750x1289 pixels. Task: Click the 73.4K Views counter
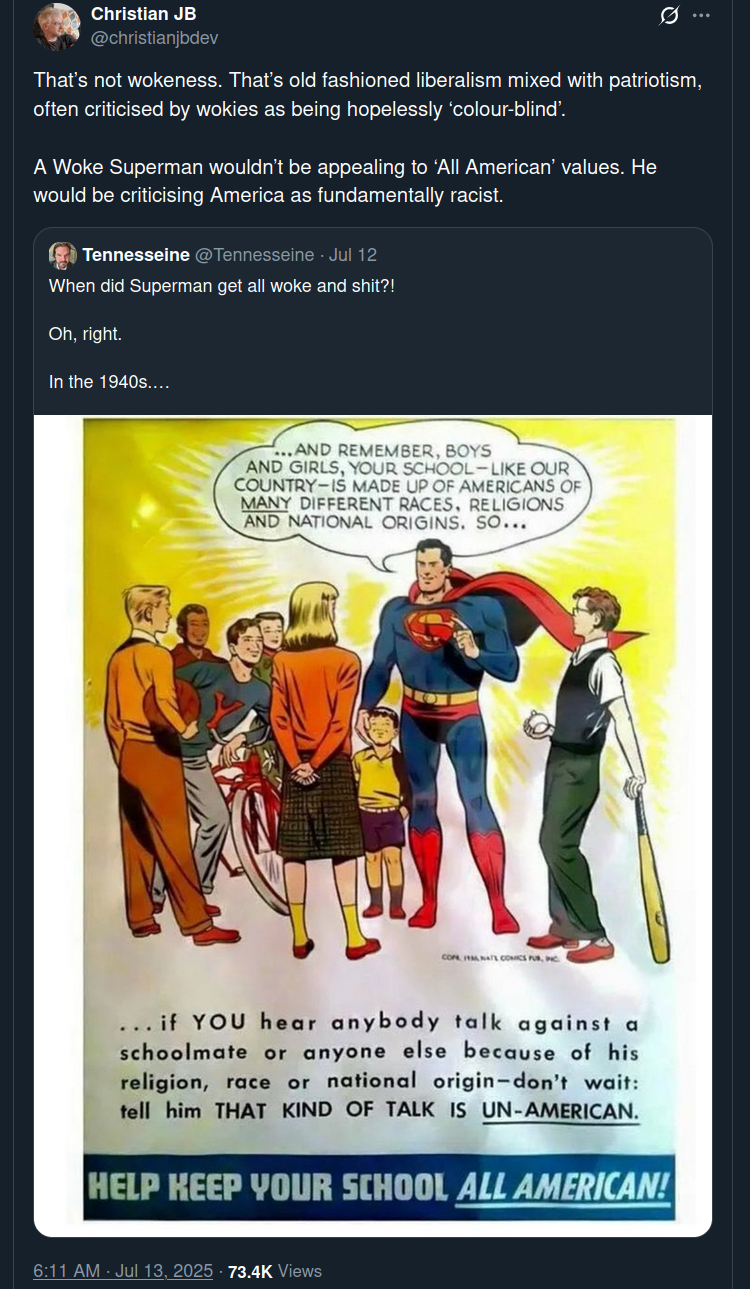click(275, 1271)
